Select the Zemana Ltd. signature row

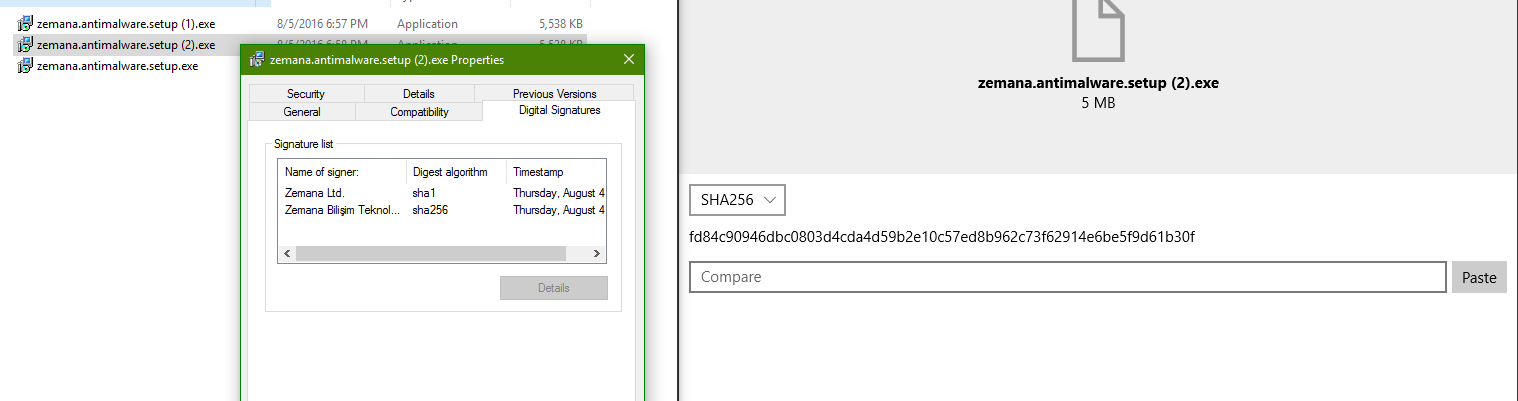tap(442, 192)
